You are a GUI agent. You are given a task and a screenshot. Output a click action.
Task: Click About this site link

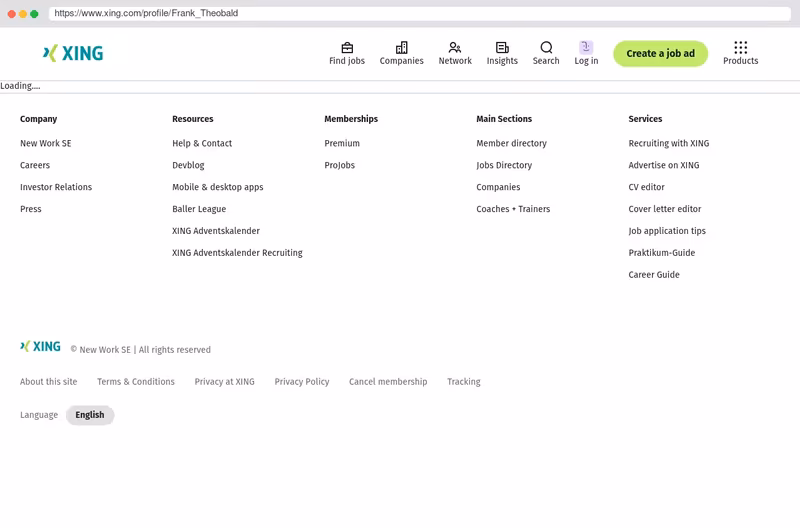click(x=48, y=382)
